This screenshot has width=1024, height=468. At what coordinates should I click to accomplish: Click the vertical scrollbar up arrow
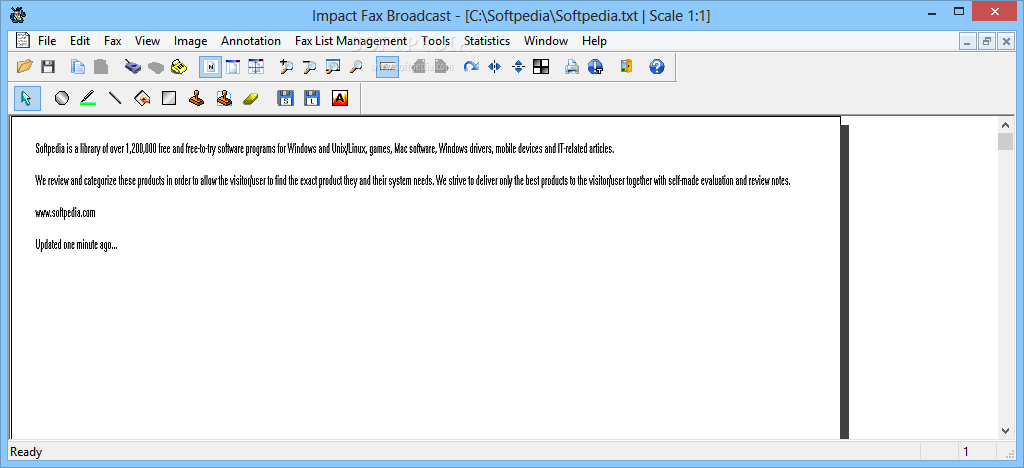point(1005,124)
